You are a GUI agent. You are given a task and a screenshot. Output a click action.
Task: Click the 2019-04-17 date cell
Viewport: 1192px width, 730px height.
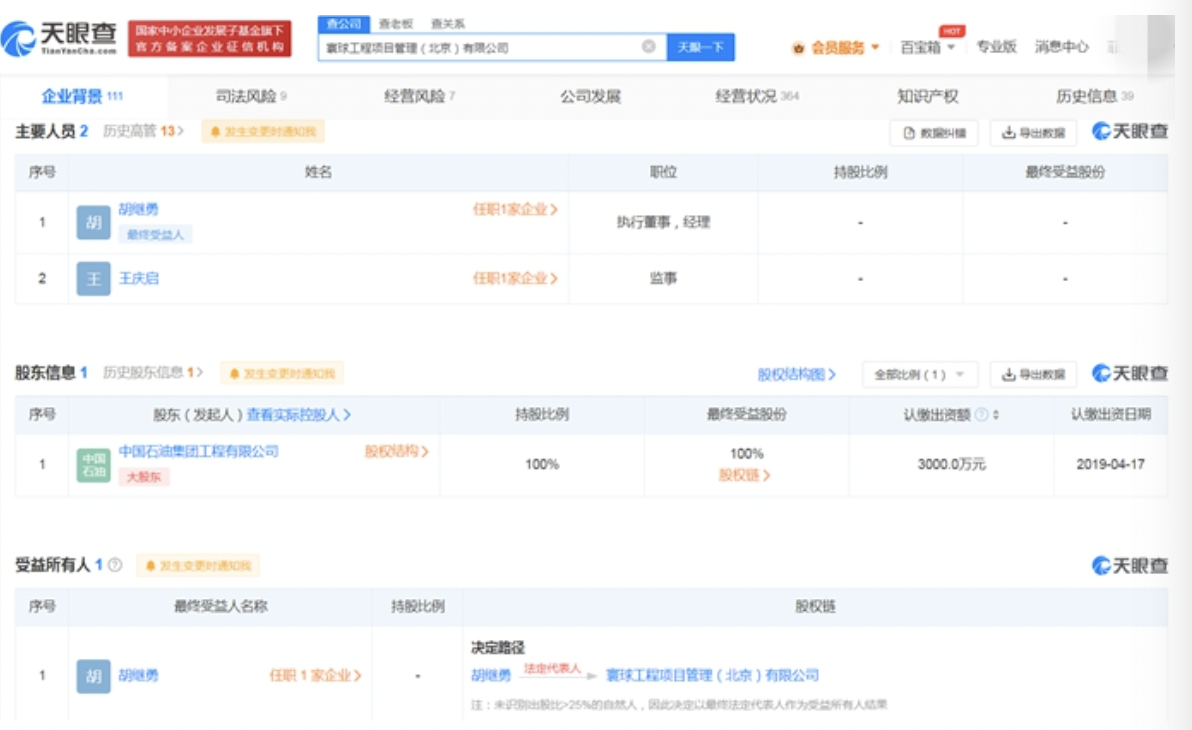coord(1110,464)
